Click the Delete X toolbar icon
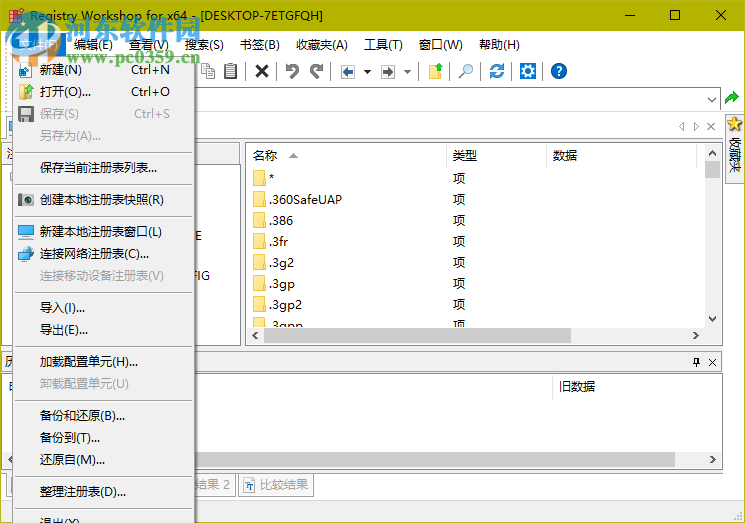The height and width of the screenshot is (523, 745). click(x=262, y=71)
